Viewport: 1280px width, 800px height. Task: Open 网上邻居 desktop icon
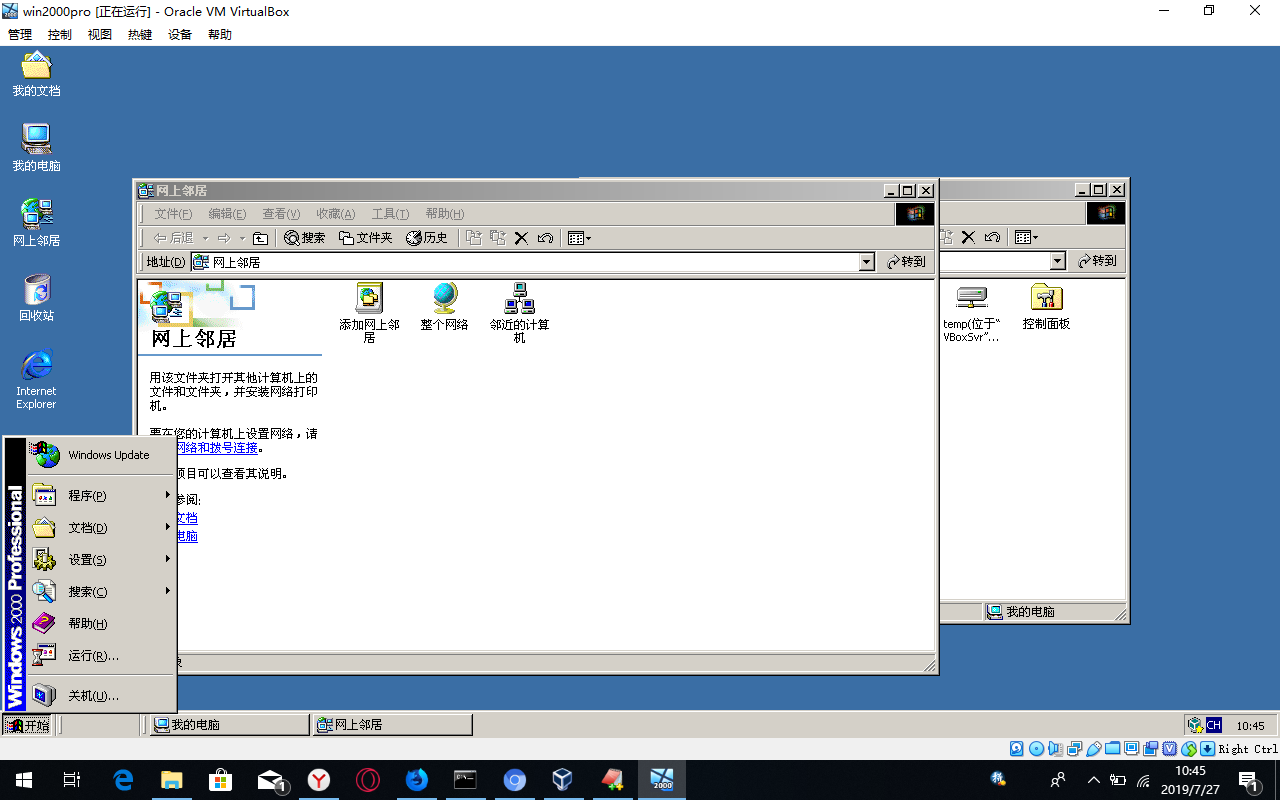coord(36,222)
